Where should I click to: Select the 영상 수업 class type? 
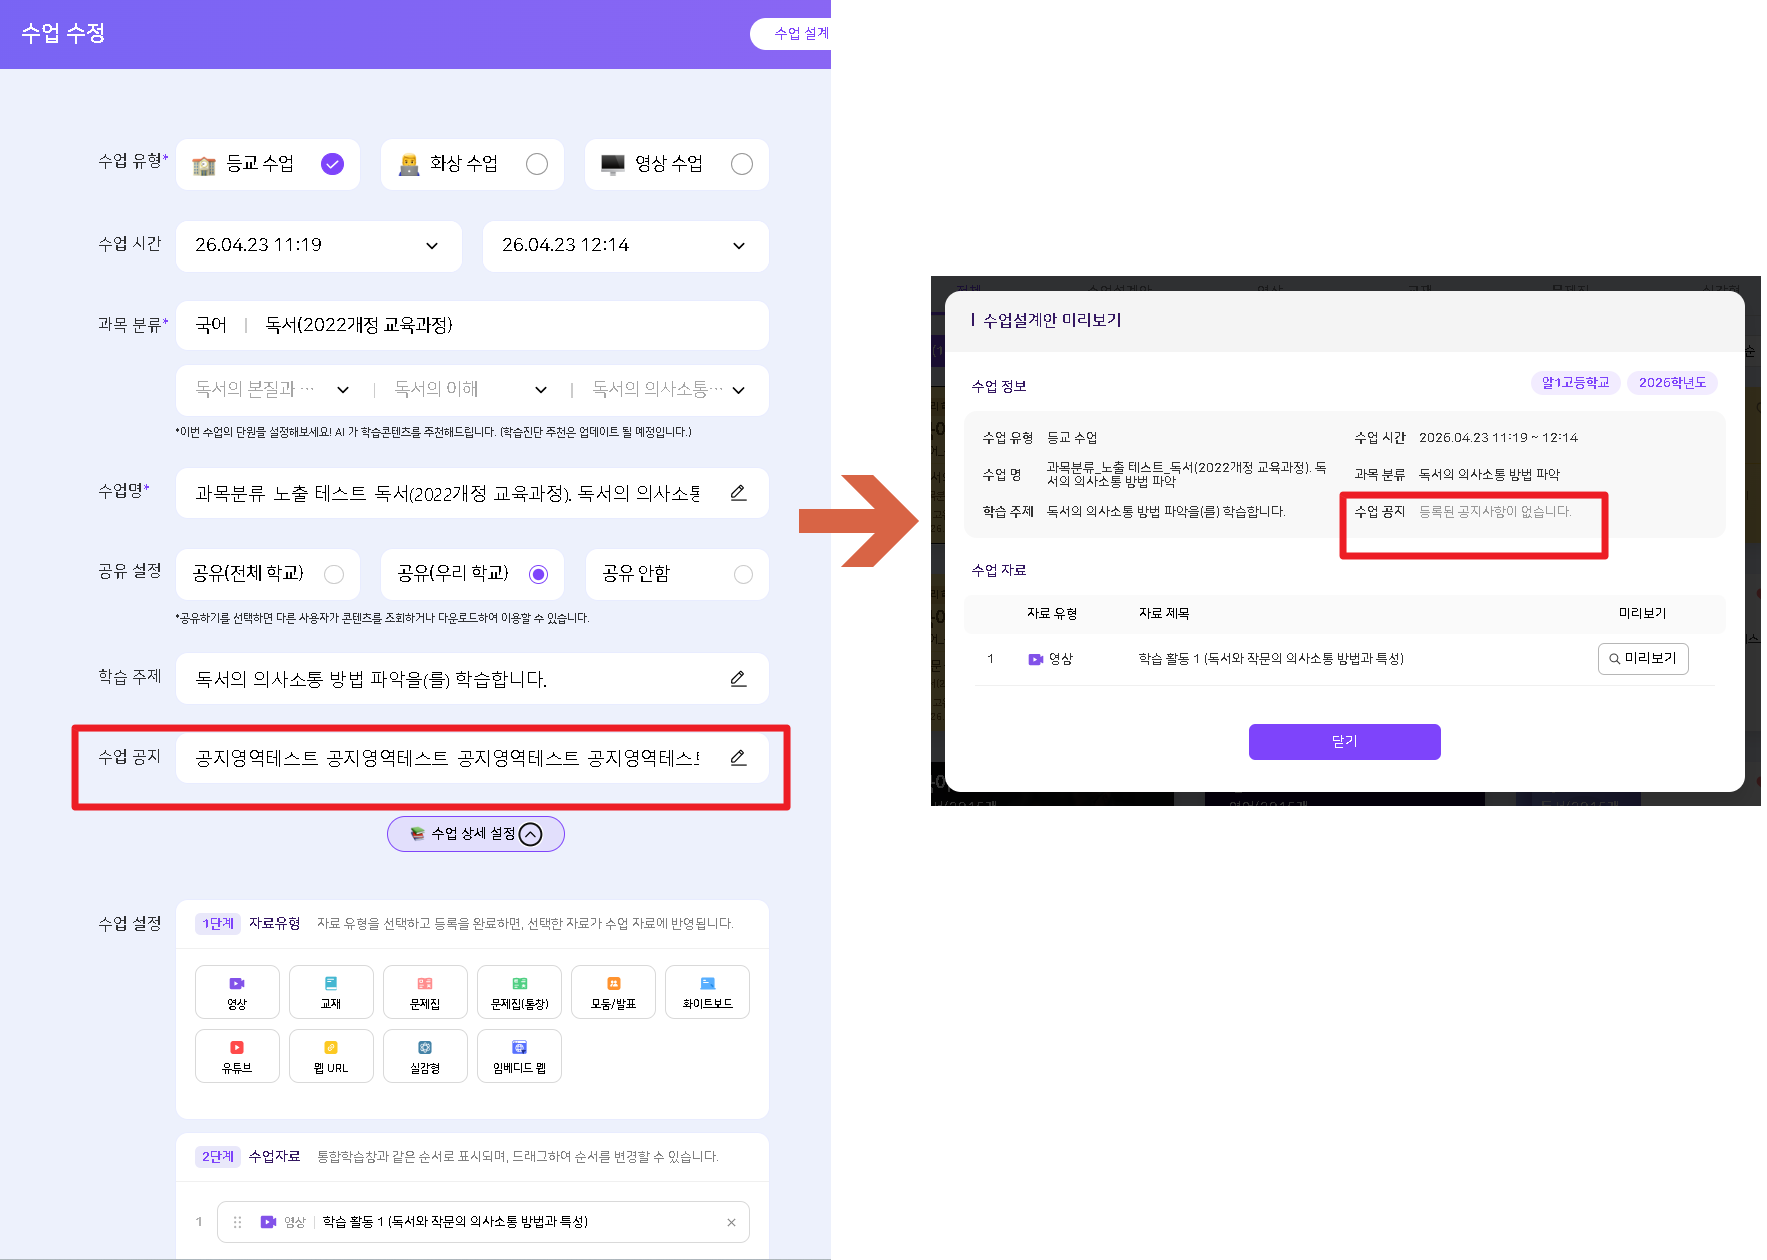pos(676,164)
